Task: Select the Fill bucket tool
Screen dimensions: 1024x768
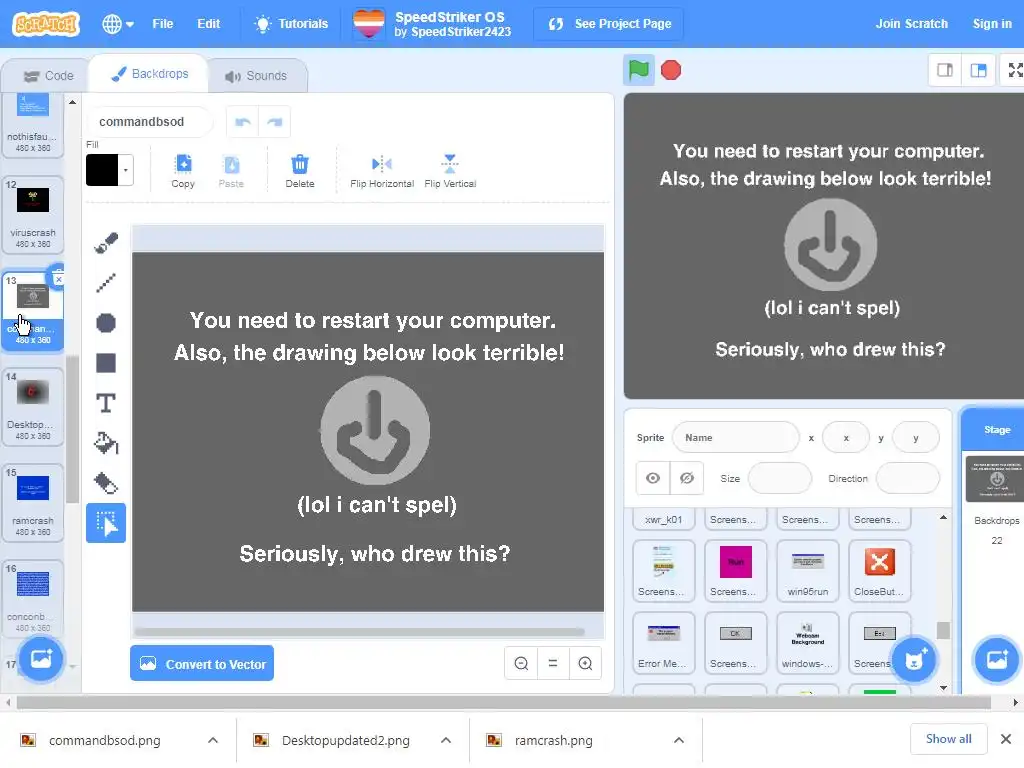Action: click(x=106, y=443)
